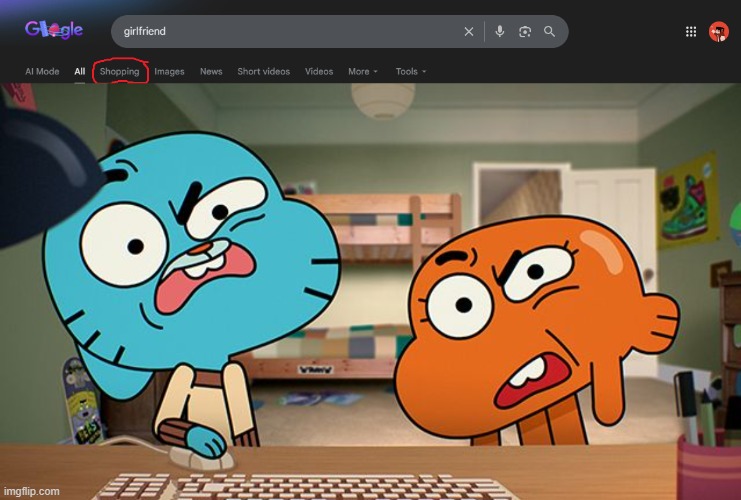Image resolution: width=741 pixels, height=500 pixels.
Task: Switch to Images tab
Action: pyautogui.click(x=169, y=71)
